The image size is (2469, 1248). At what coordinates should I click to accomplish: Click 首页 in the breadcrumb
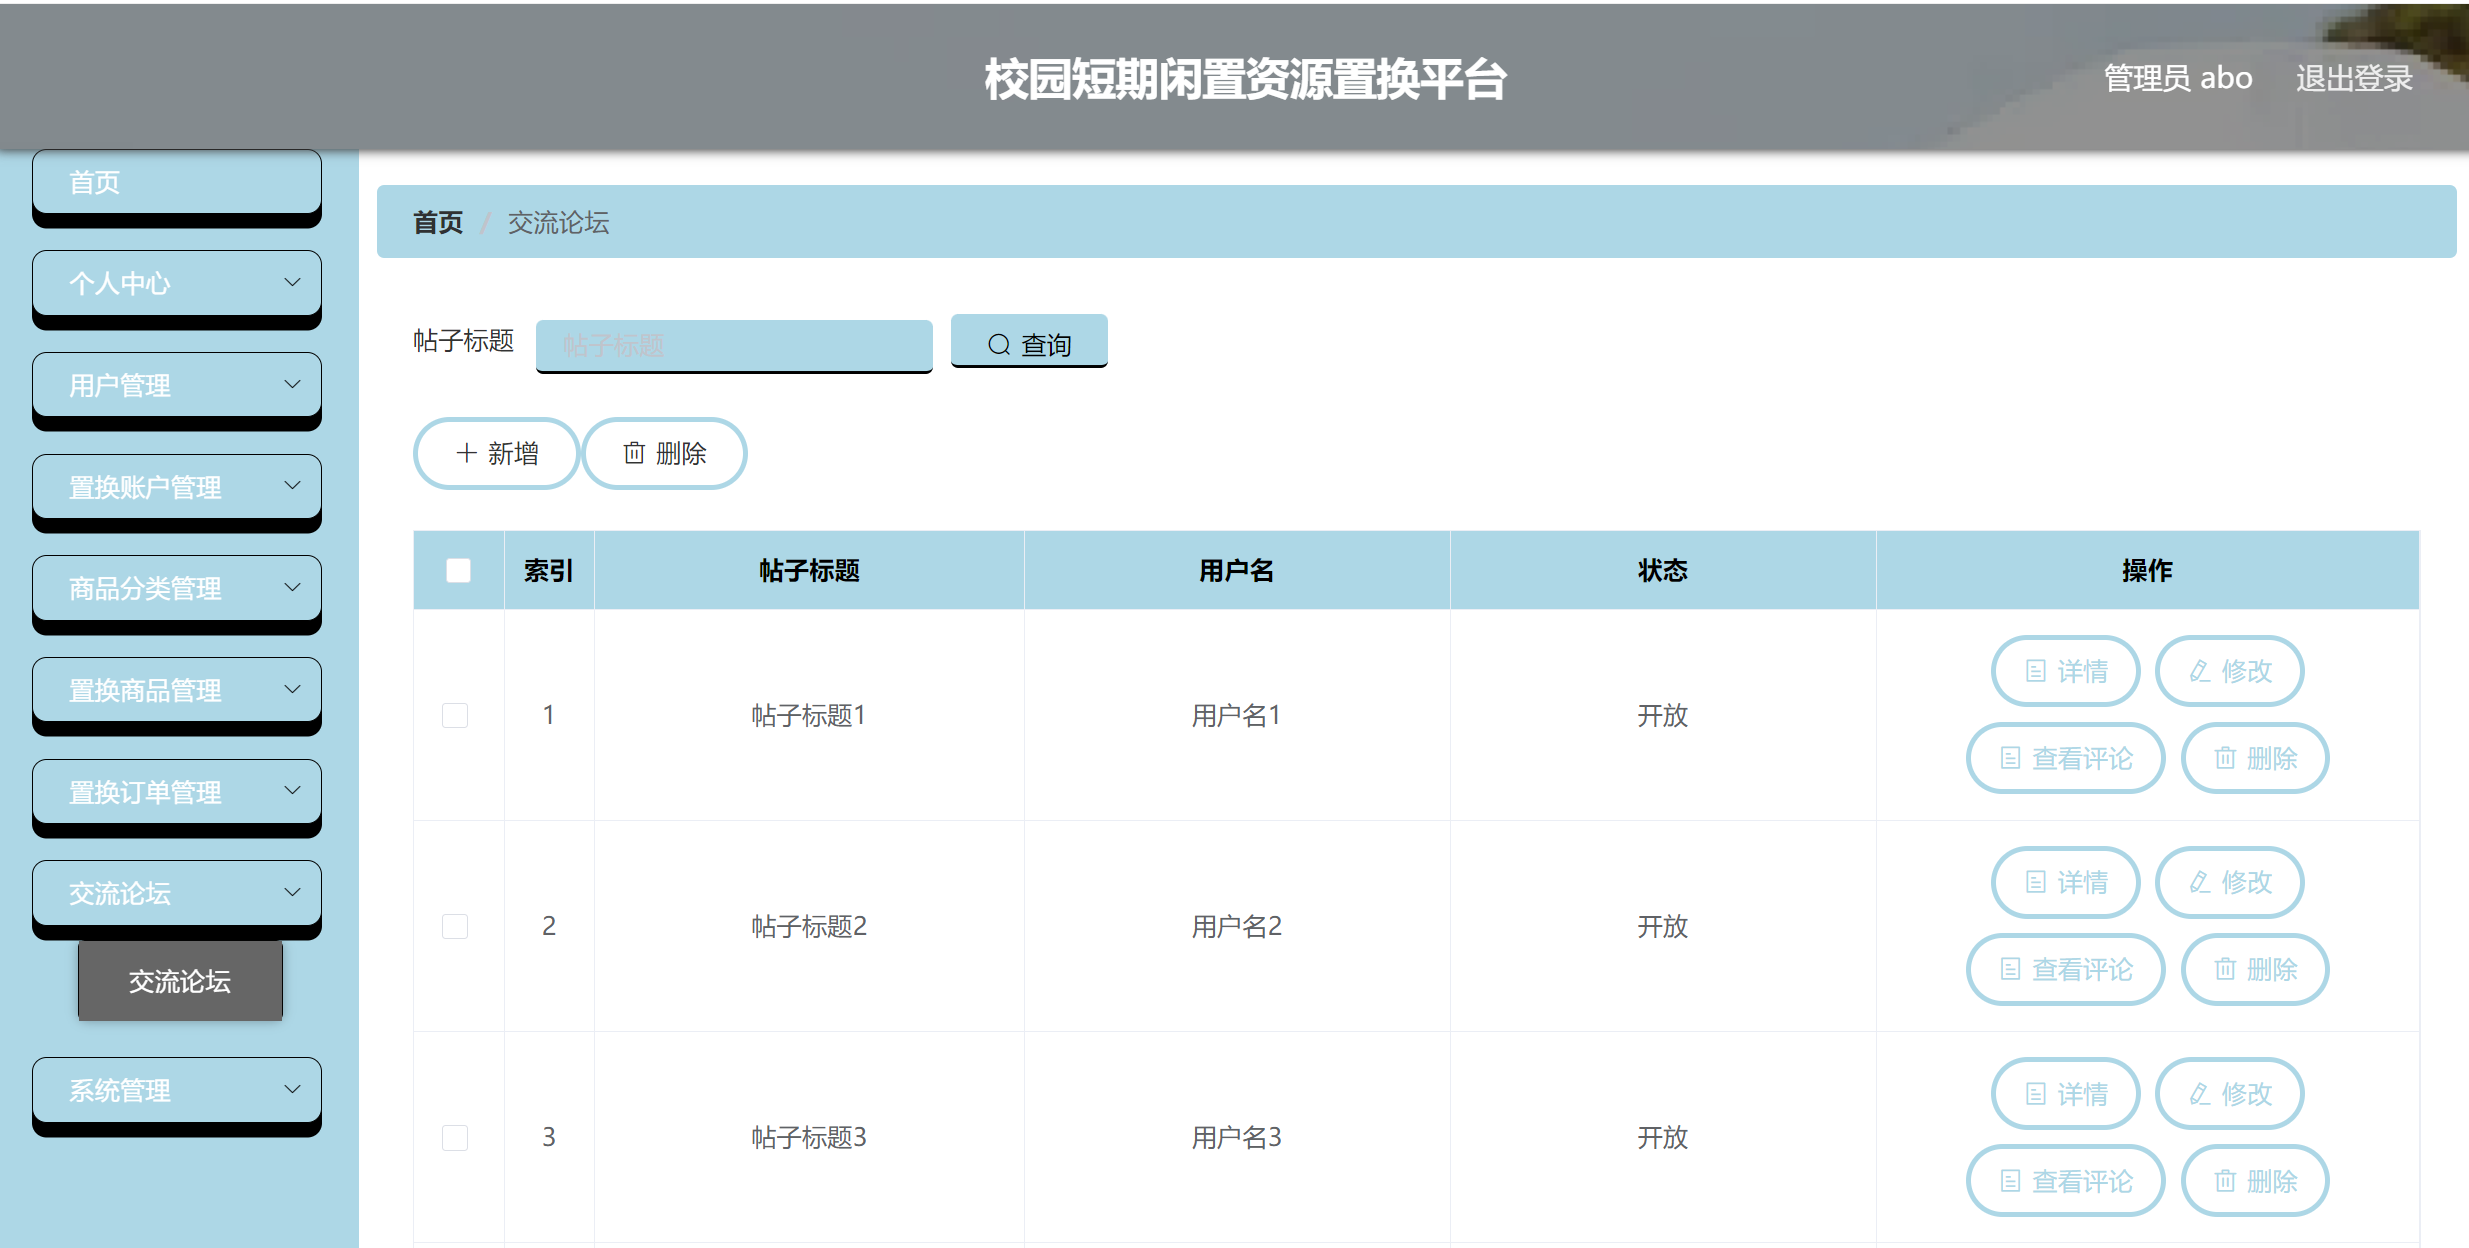click(438, 222)
